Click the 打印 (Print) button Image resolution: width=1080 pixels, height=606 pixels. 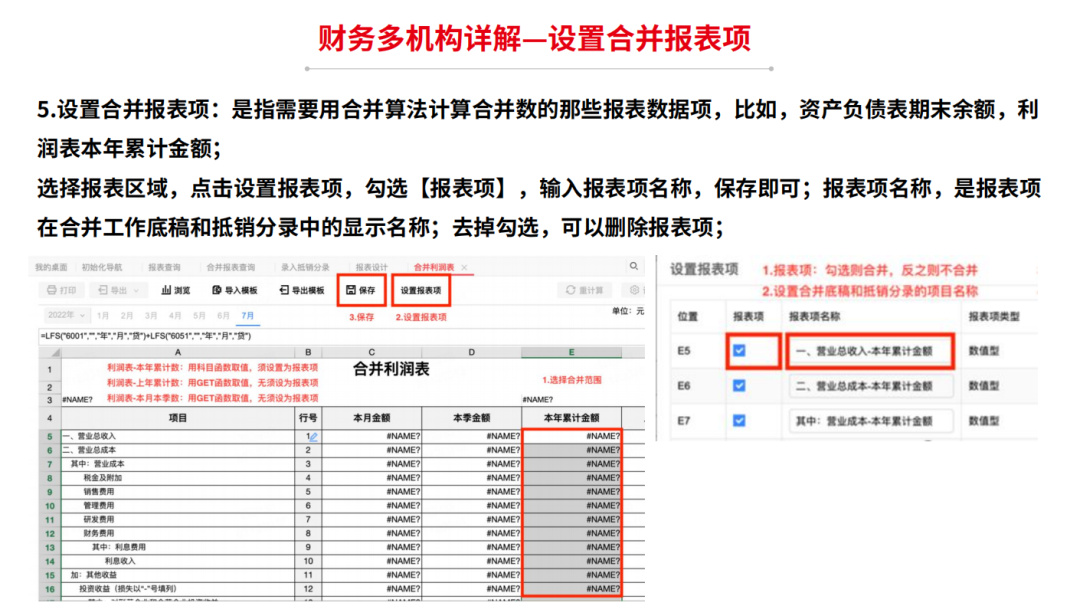61,290
